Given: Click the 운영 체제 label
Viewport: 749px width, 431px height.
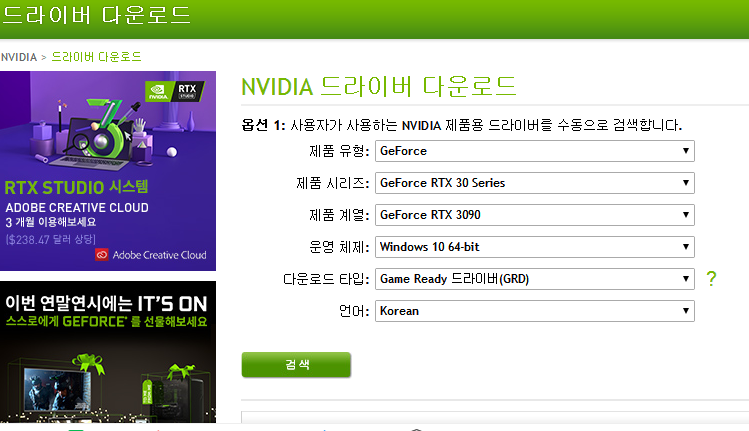Looking at the screenshot, I should tap(339, 247).
